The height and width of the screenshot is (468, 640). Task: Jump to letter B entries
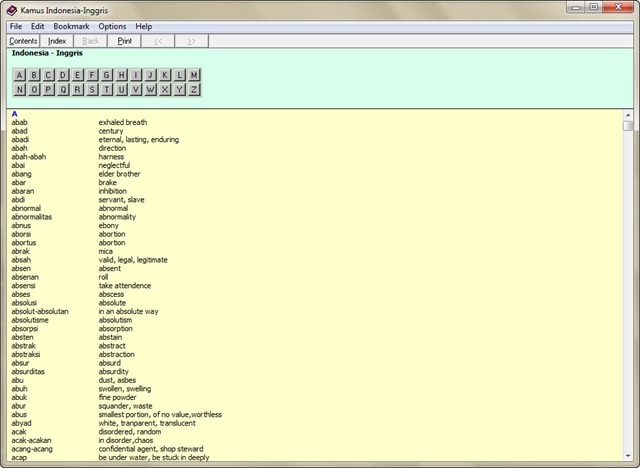click(x=34, y=75)
